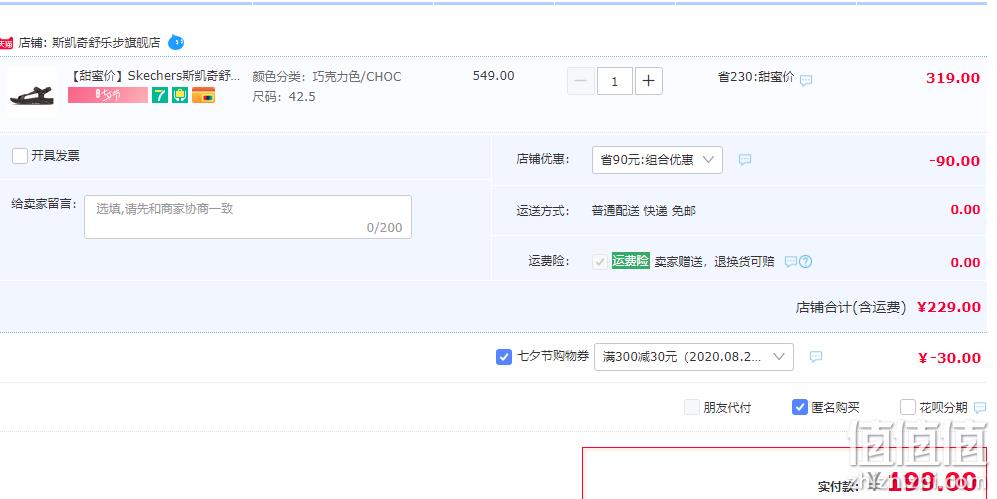
Task: Click the 卖家赠送，退换货可赔 text
Action: pos(715,261)
